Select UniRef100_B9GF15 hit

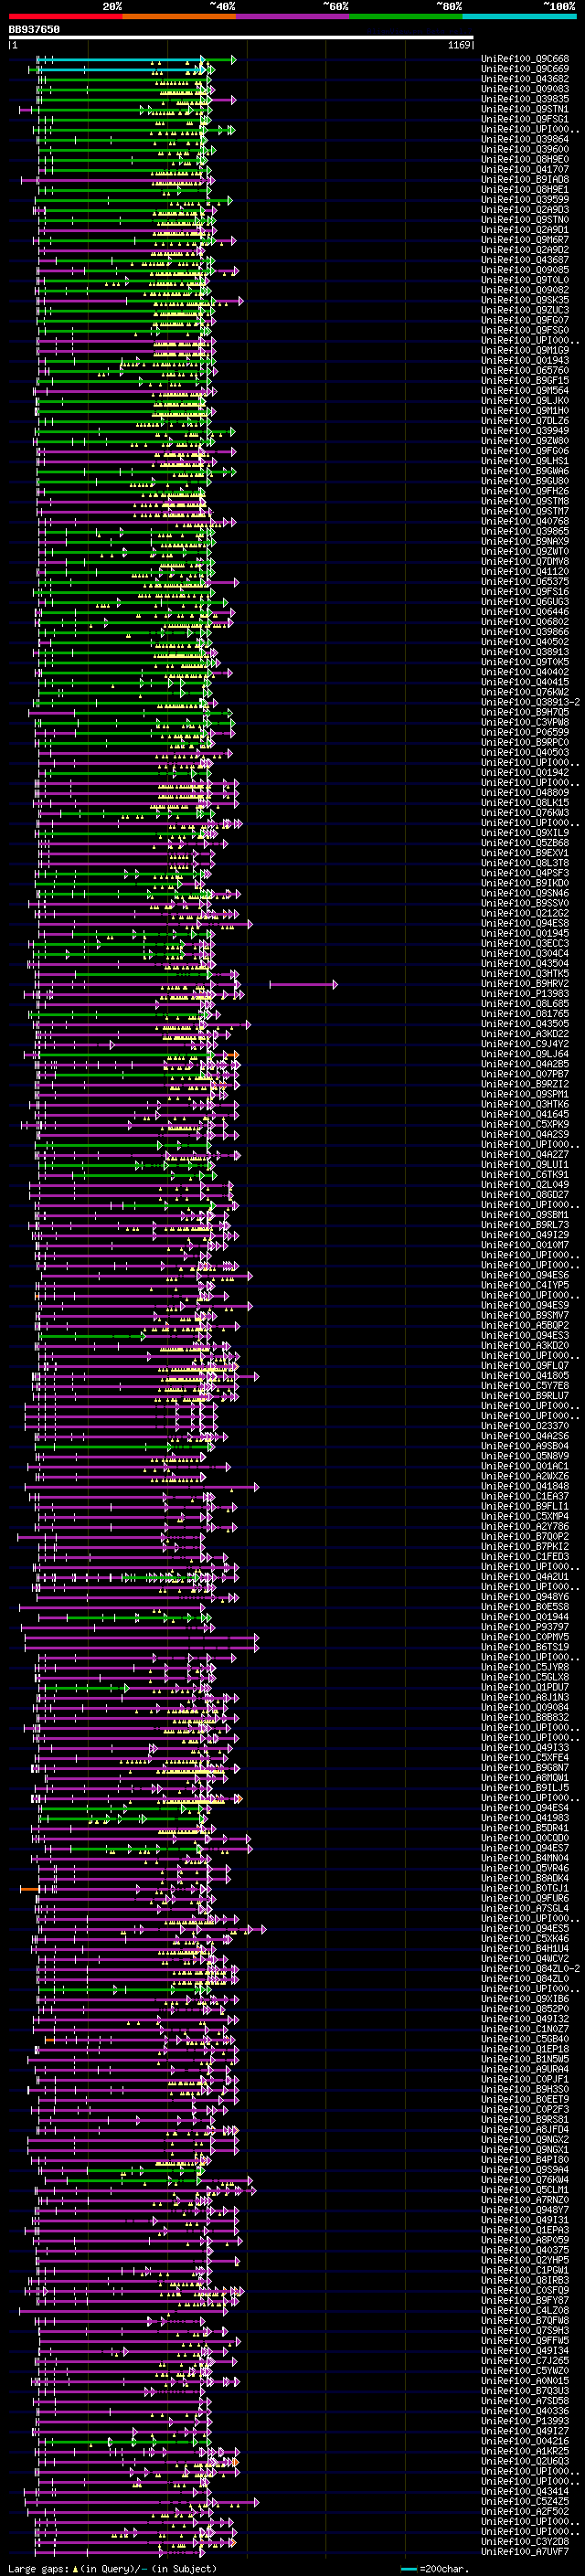pyautogui.click(x=525, y=381)
